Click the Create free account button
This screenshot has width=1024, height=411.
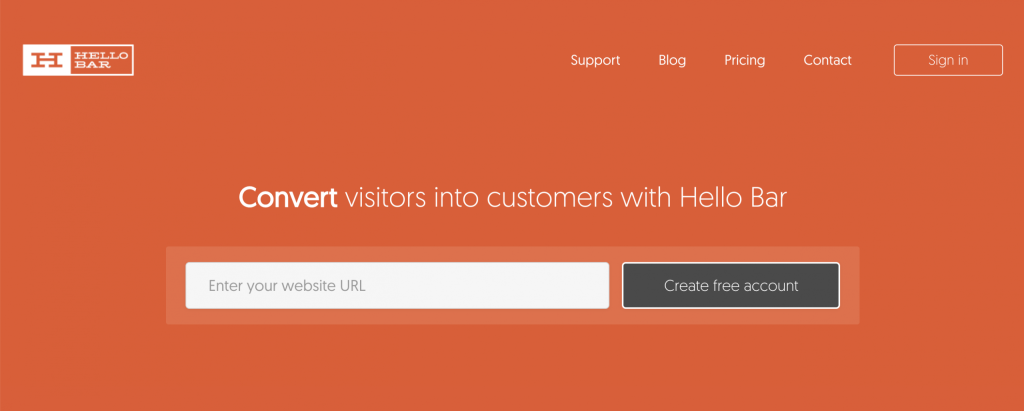730,286
